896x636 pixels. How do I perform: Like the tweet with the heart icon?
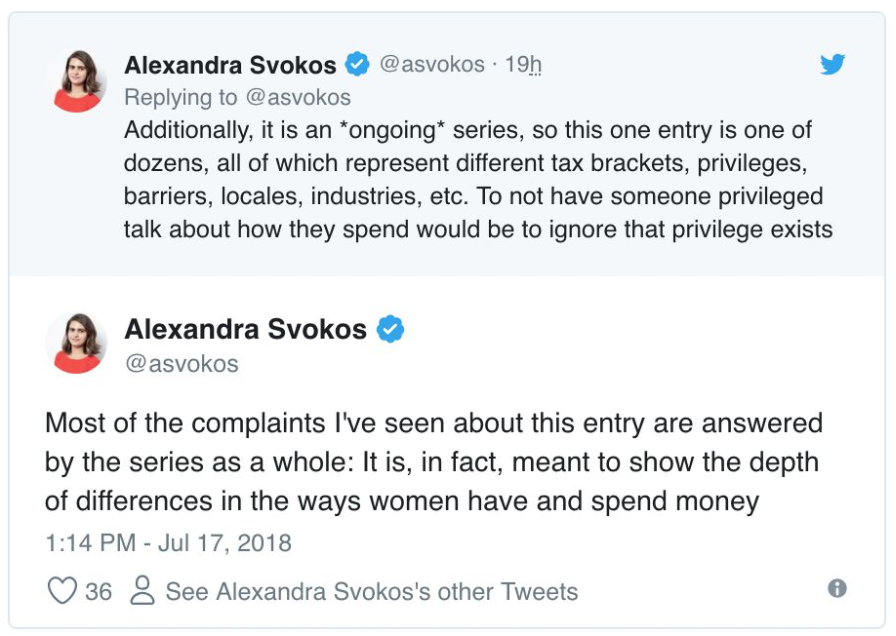(x=62, y=590)
